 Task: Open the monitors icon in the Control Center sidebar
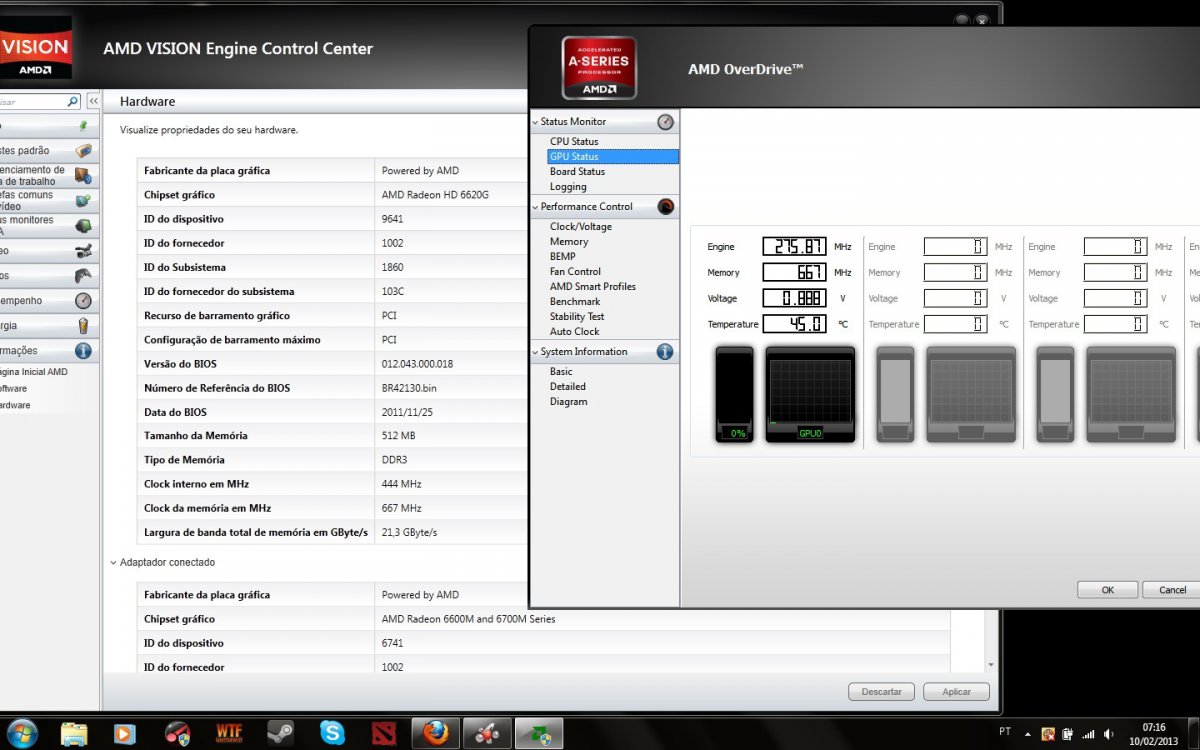click(x=83, y=226)
